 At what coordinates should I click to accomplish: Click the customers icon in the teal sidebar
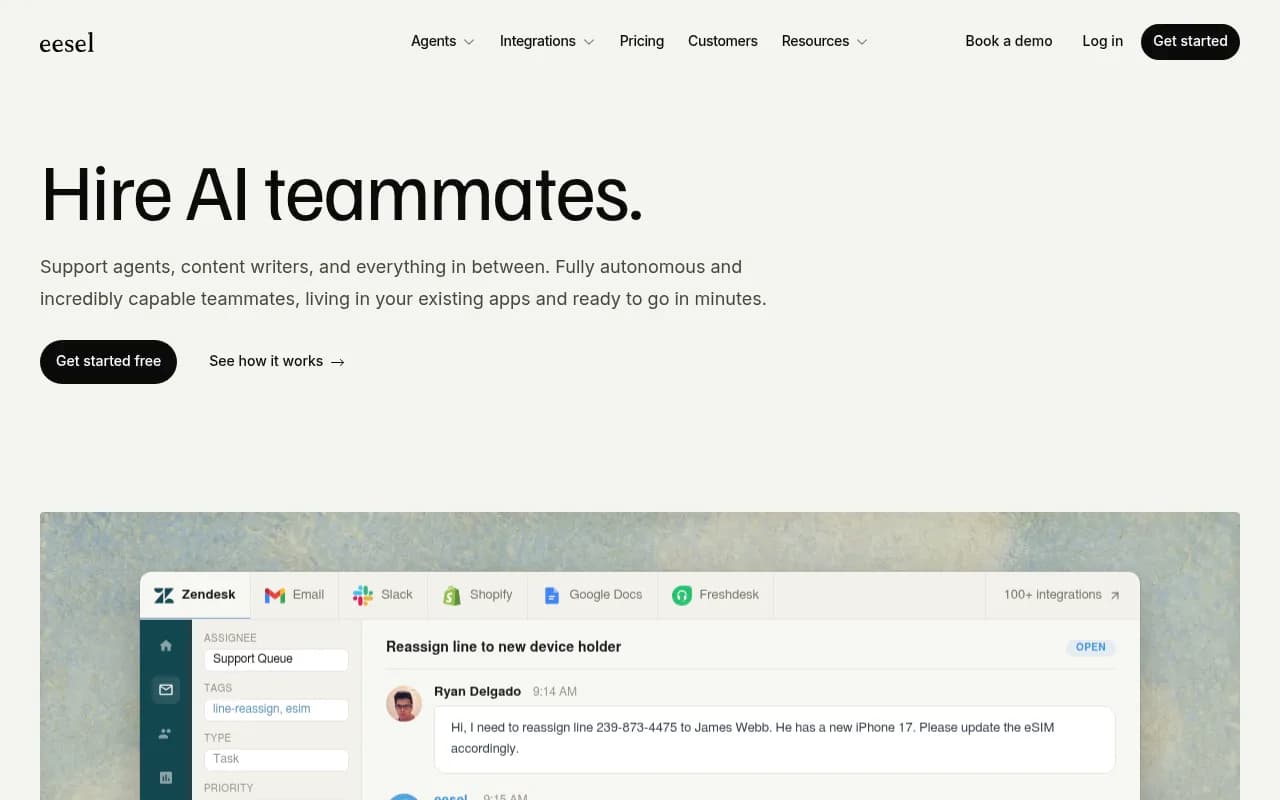pos(166,733)
